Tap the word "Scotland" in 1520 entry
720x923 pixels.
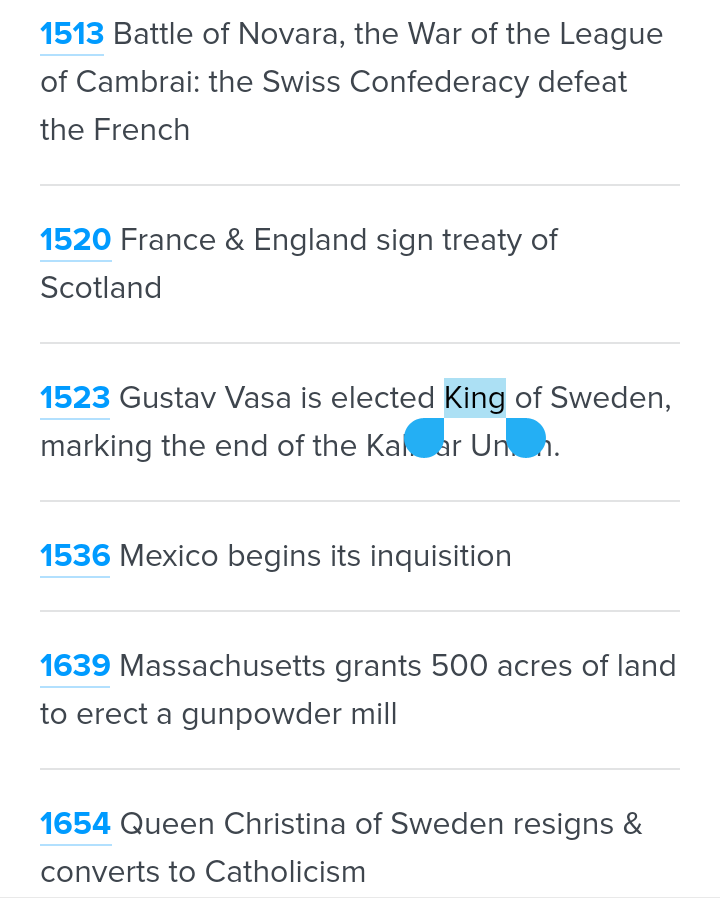[x=101, y=289]
